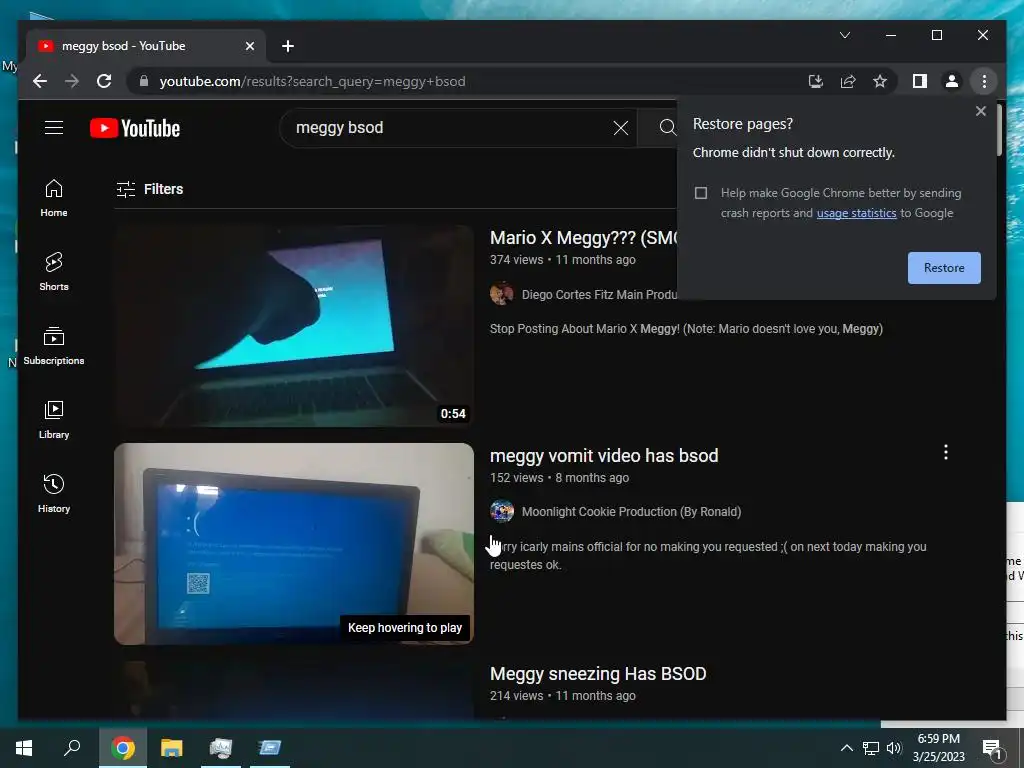
Task: Open the Filters options
Action: pos(150,189)
